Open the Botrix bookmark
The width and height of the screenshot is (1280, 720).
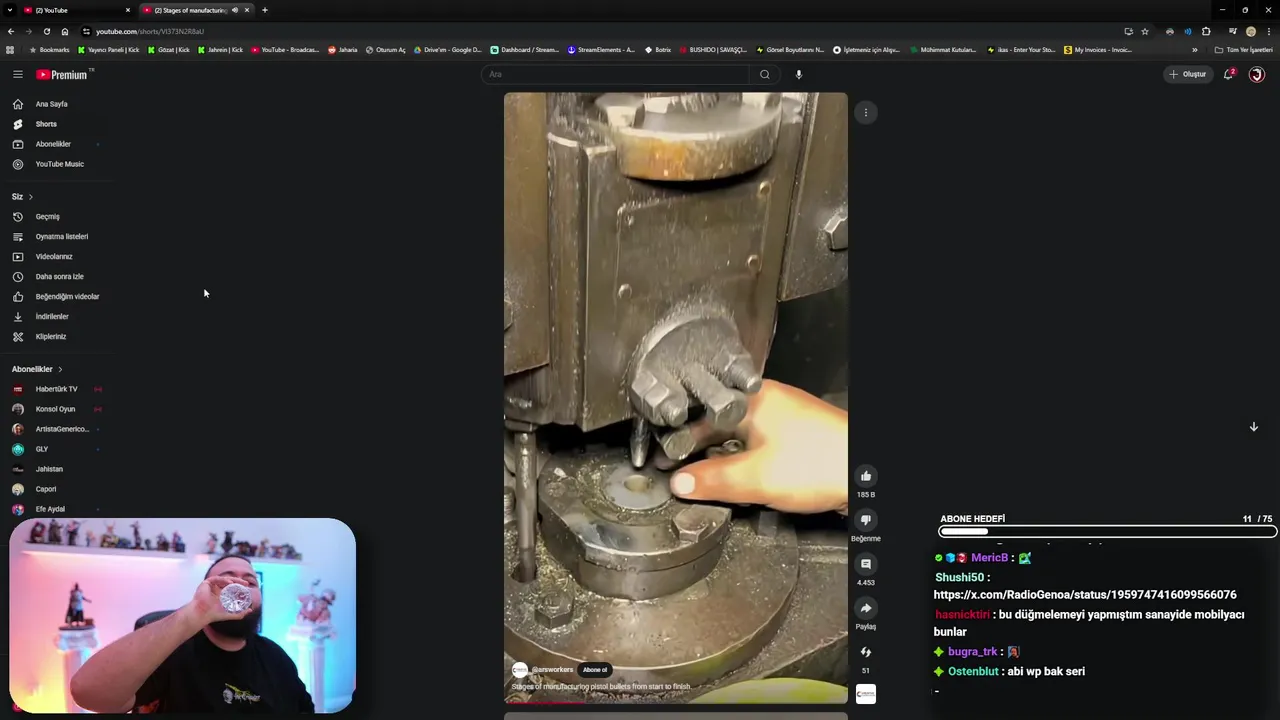click(658, 50)
